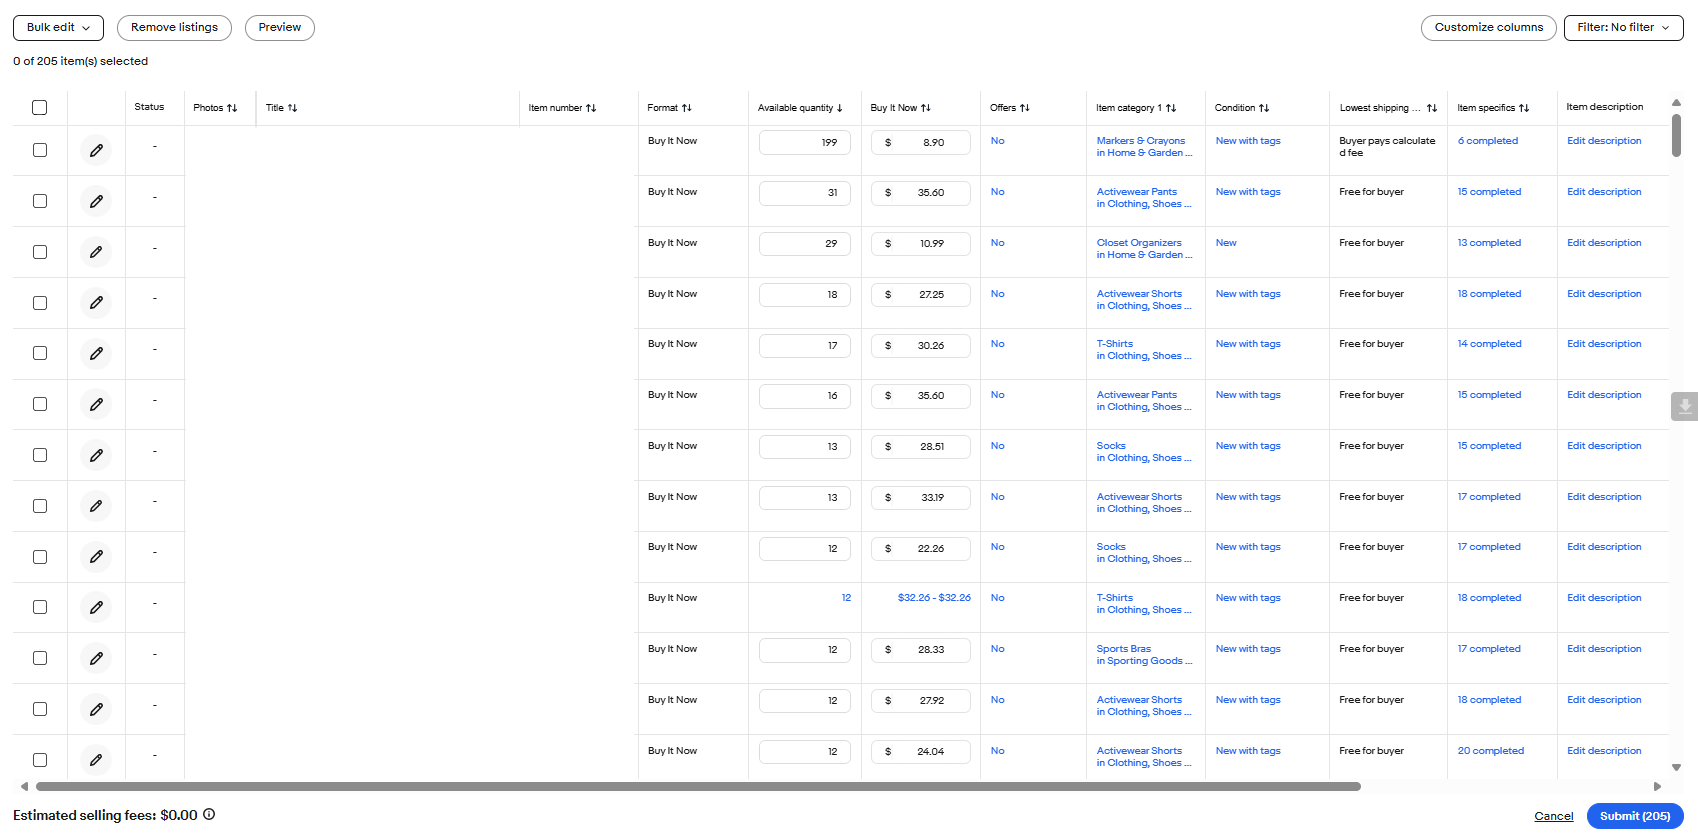
Task: Click the pencil edit icon for the Closet Organizers listing
Action: tap(96, 252)
